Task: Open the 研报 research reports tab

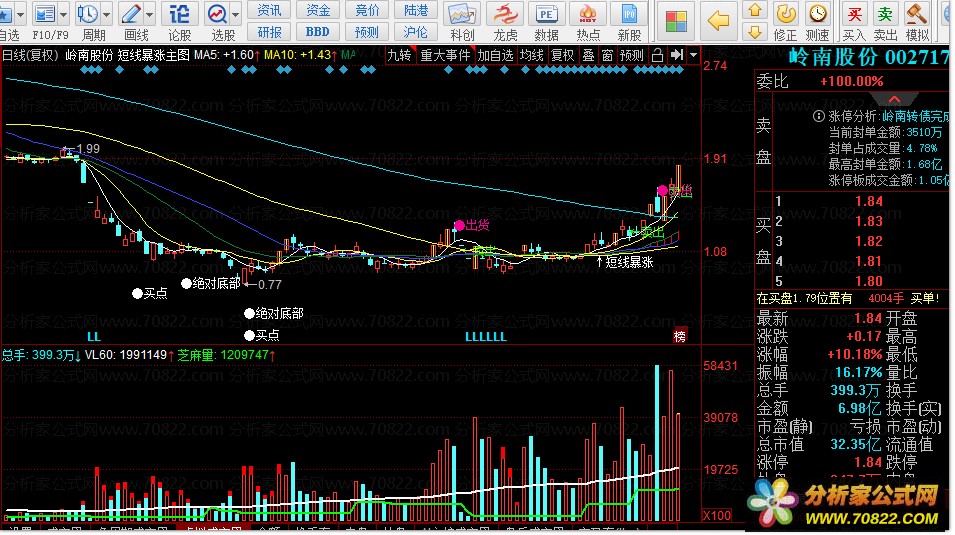Action: [x=269, y=32]
